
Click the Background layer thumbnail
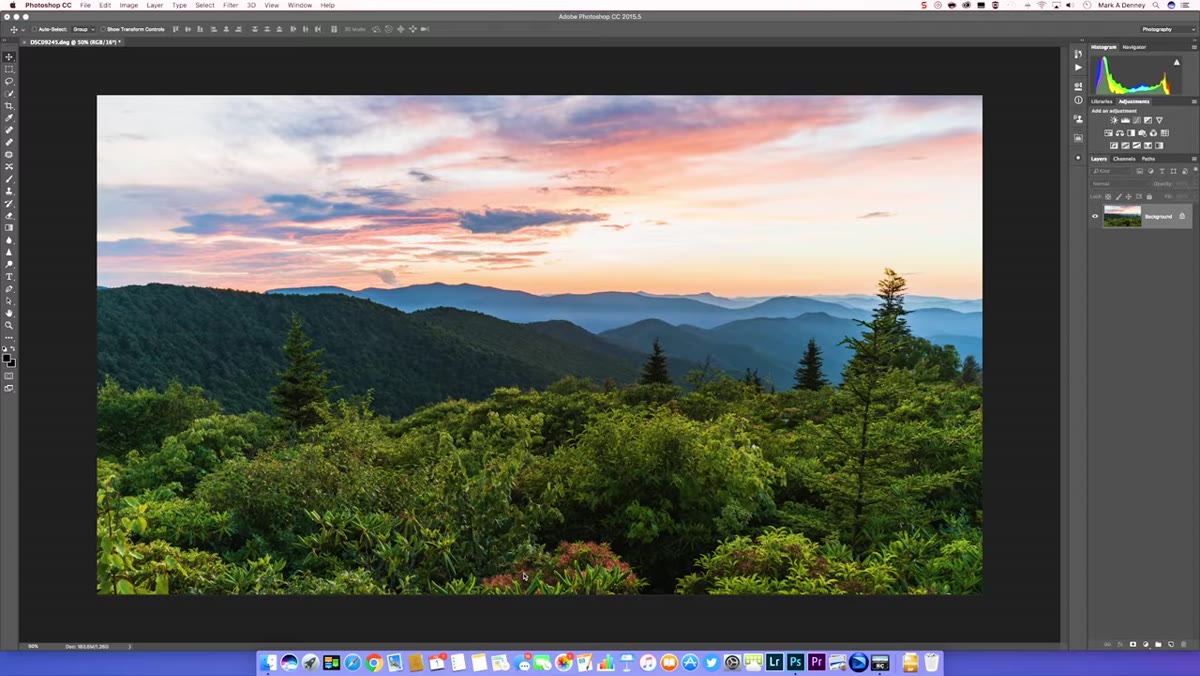click(x=1122, y=216)
